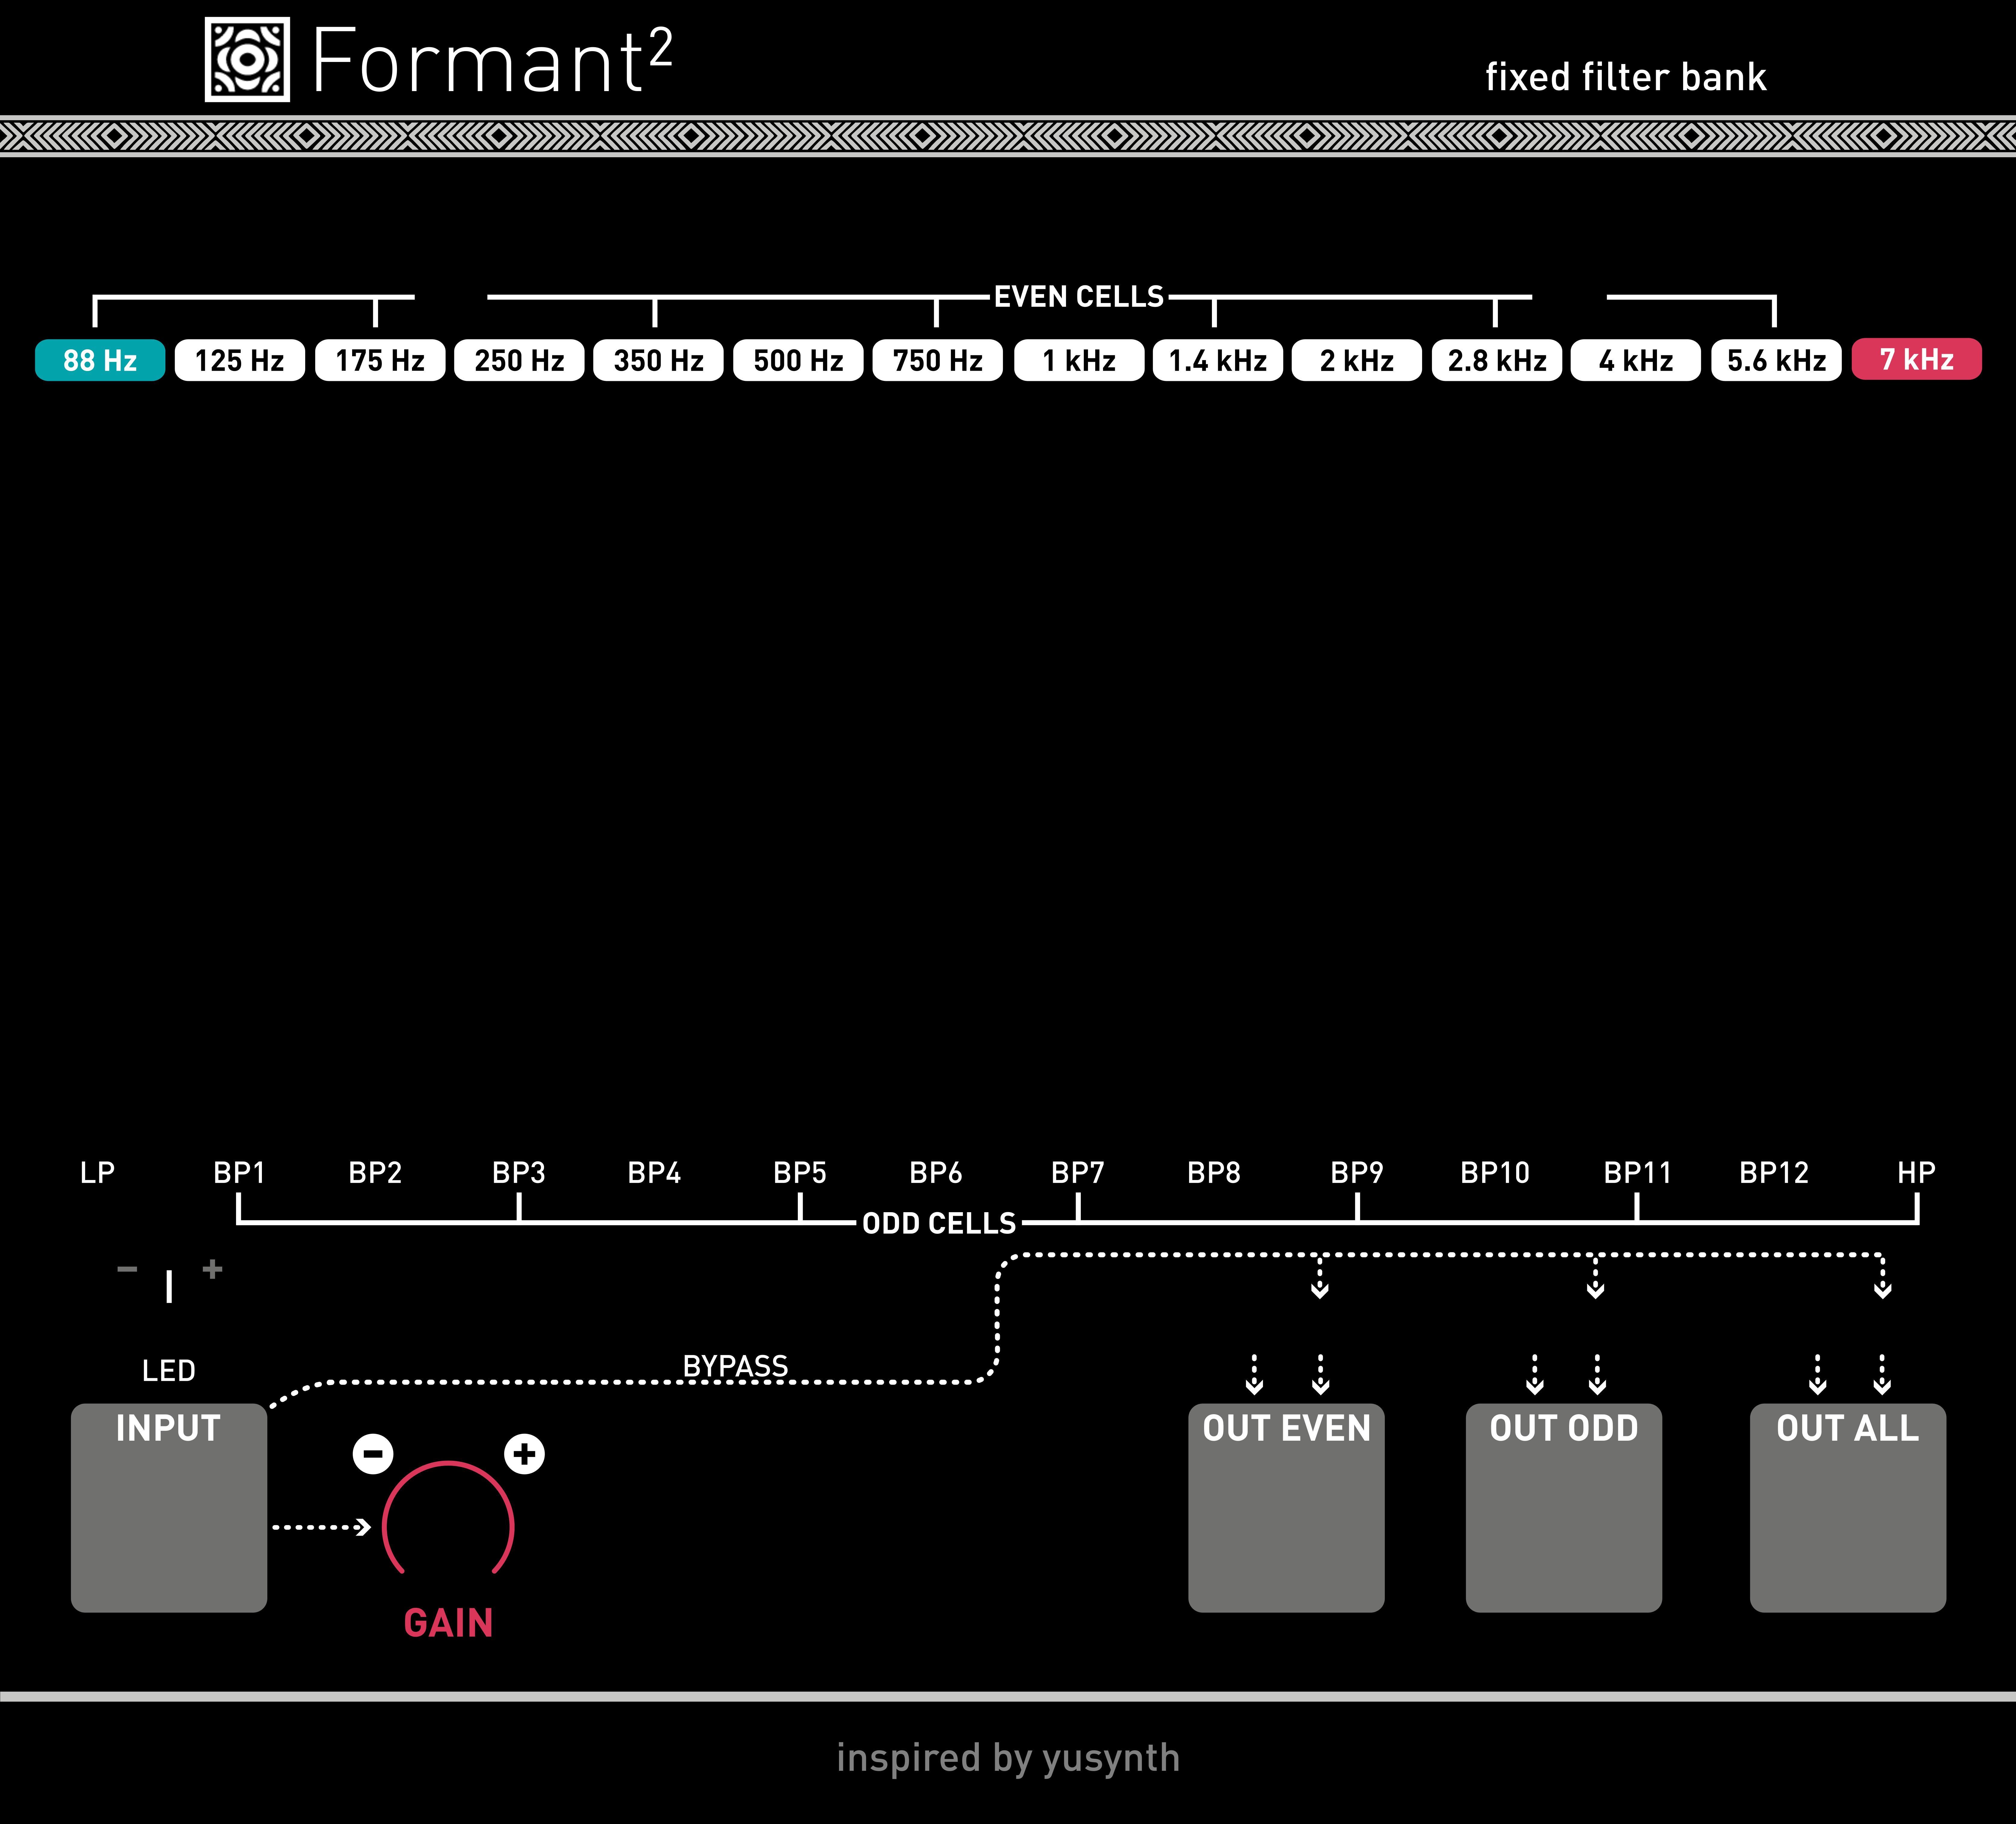This screenshot has width=2016, height=1824.
Task: Click the Formant logo icon
Action: tap(247, 59)
